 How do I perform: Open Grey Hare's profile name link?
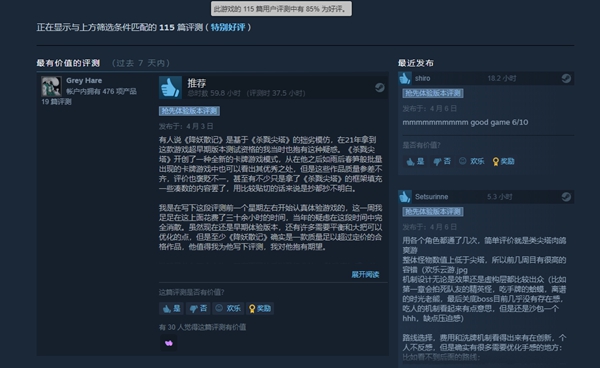click(x=84, y=80)
